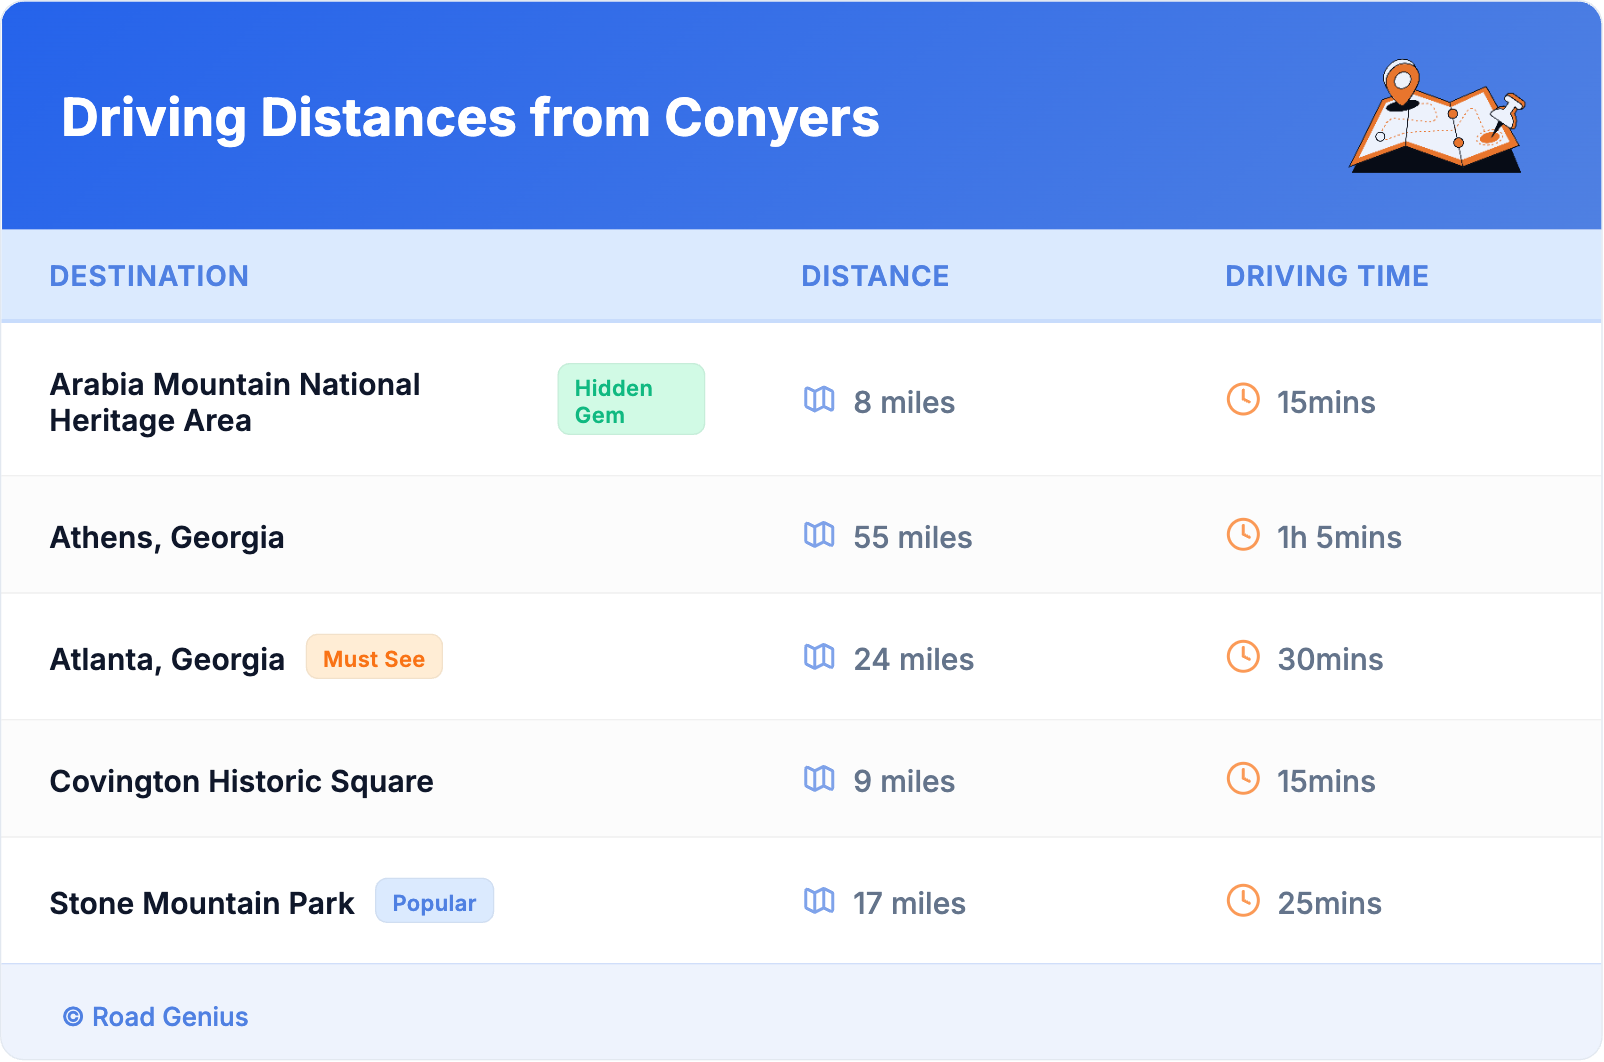Viewport: 1604px width, 1062px height.
Task: Click the Driving Time column header
Action: click(1326, 276)
